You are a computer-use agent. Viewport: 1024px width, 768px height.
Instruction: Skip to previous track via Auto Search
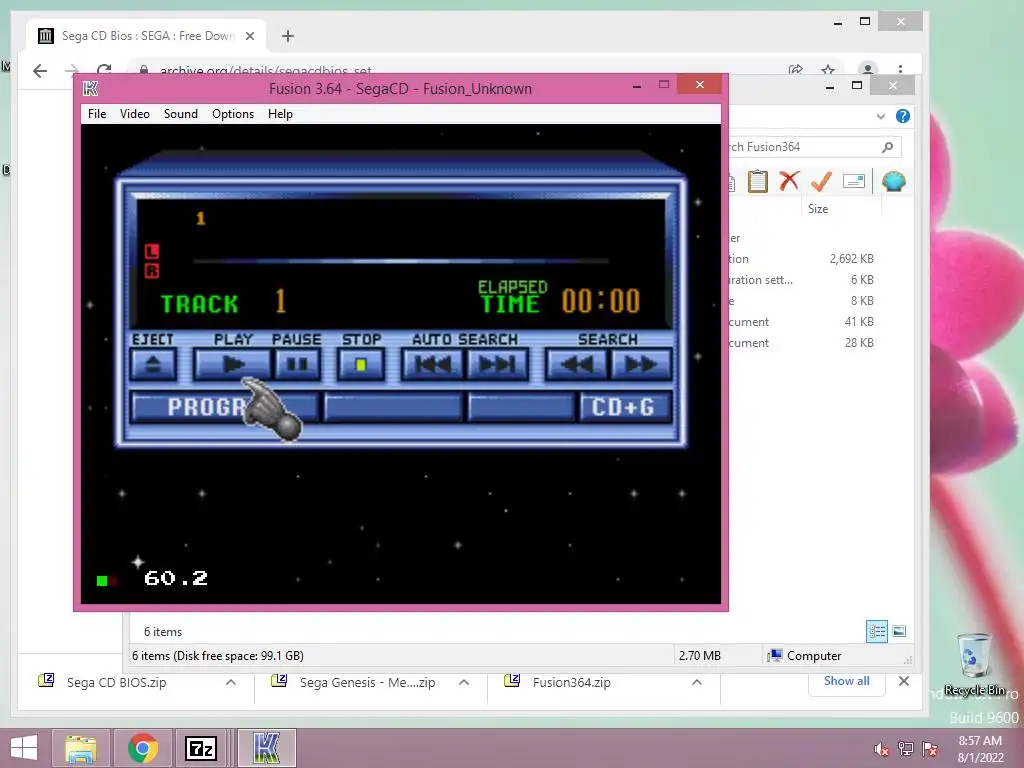coord(433,364)
